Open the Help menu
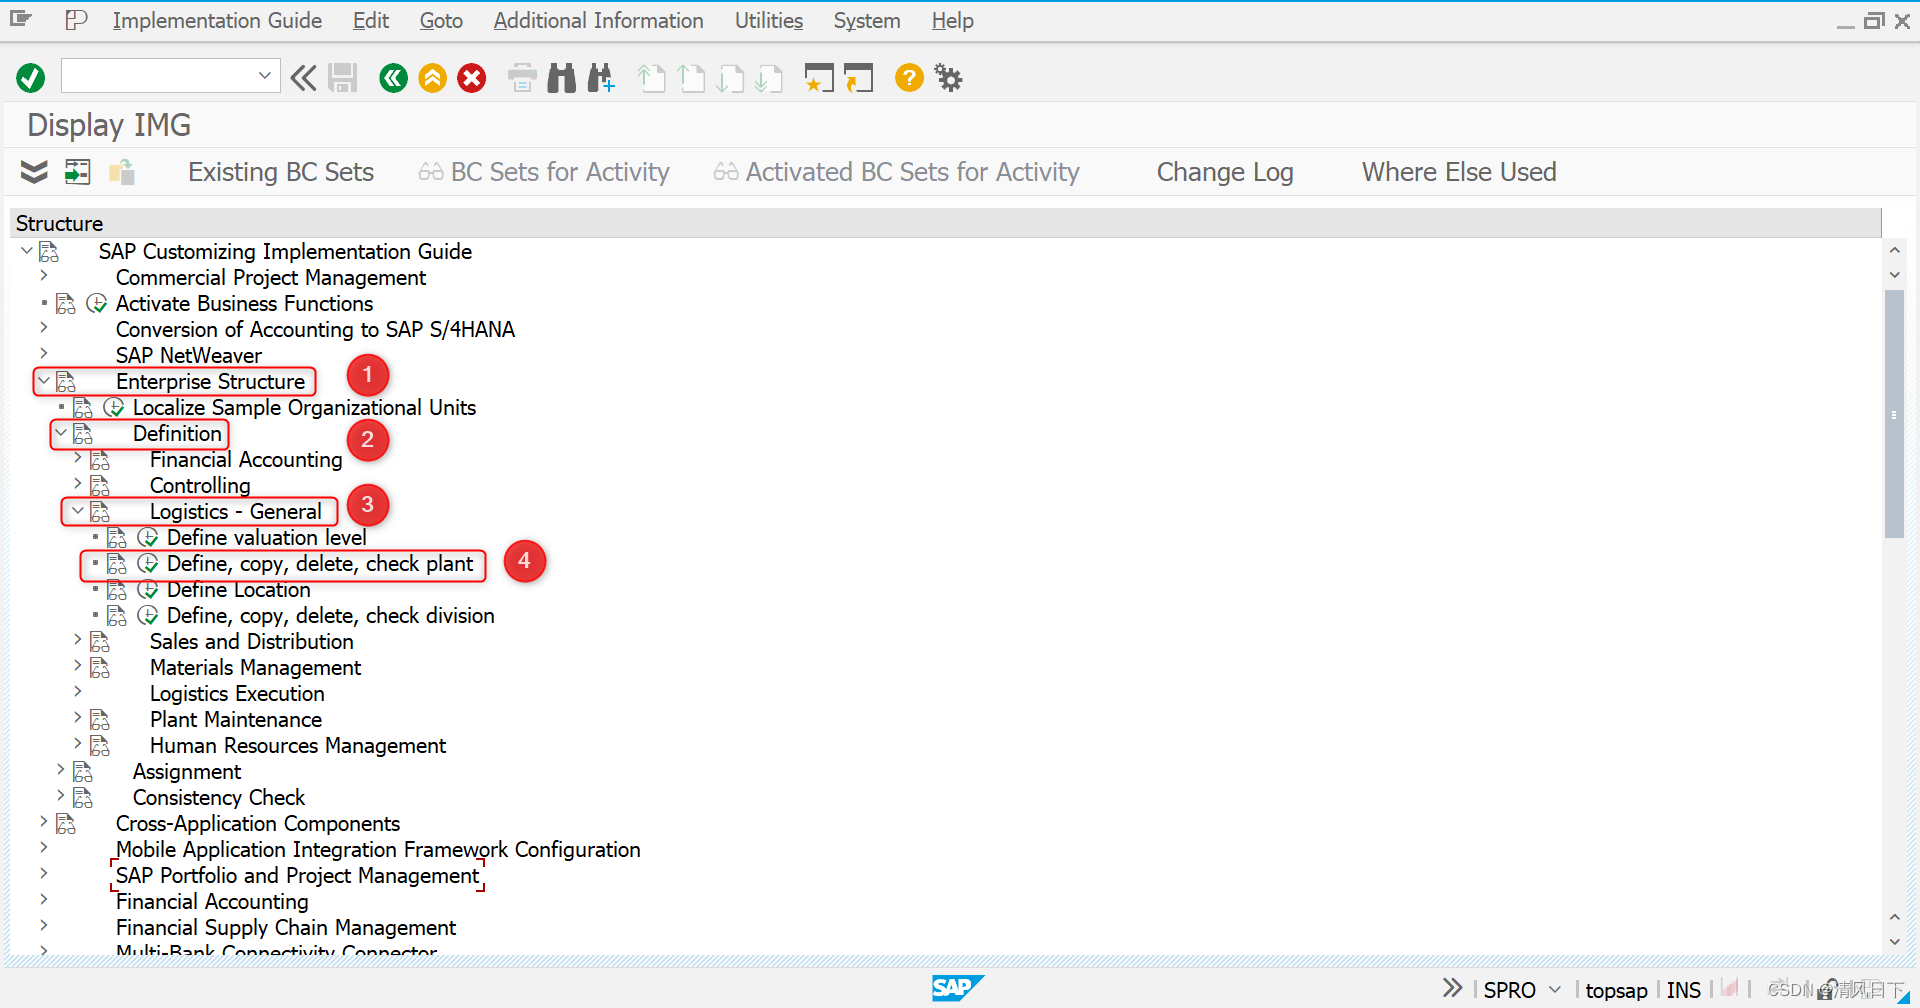The height and width of the screenshot is (1008, 1920). [952, 20]
